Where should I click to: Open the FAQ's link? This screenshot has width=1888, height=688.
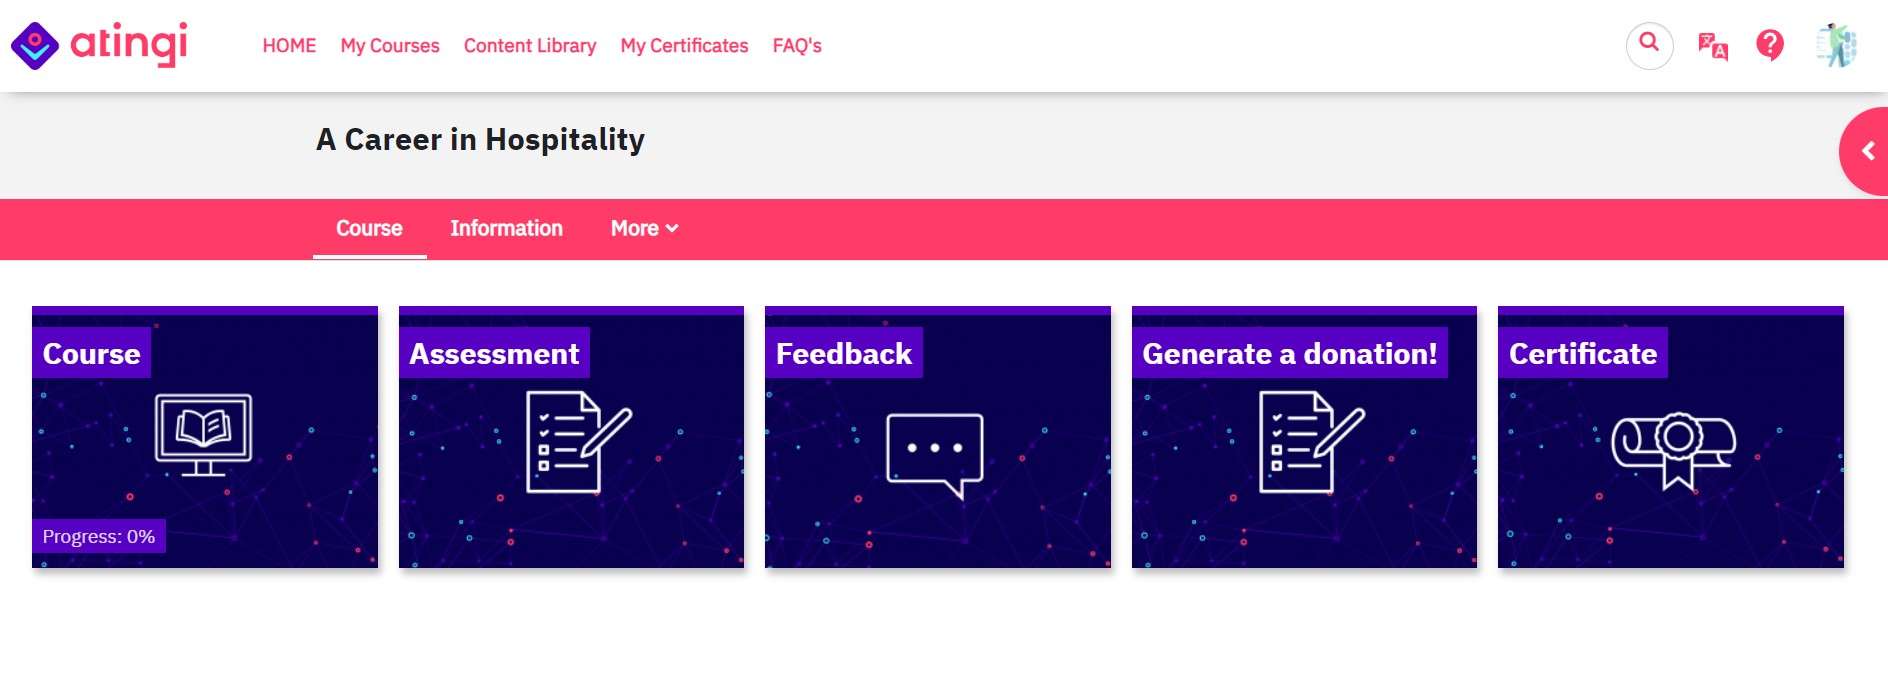pyautogui.click(x=797, y=46)
